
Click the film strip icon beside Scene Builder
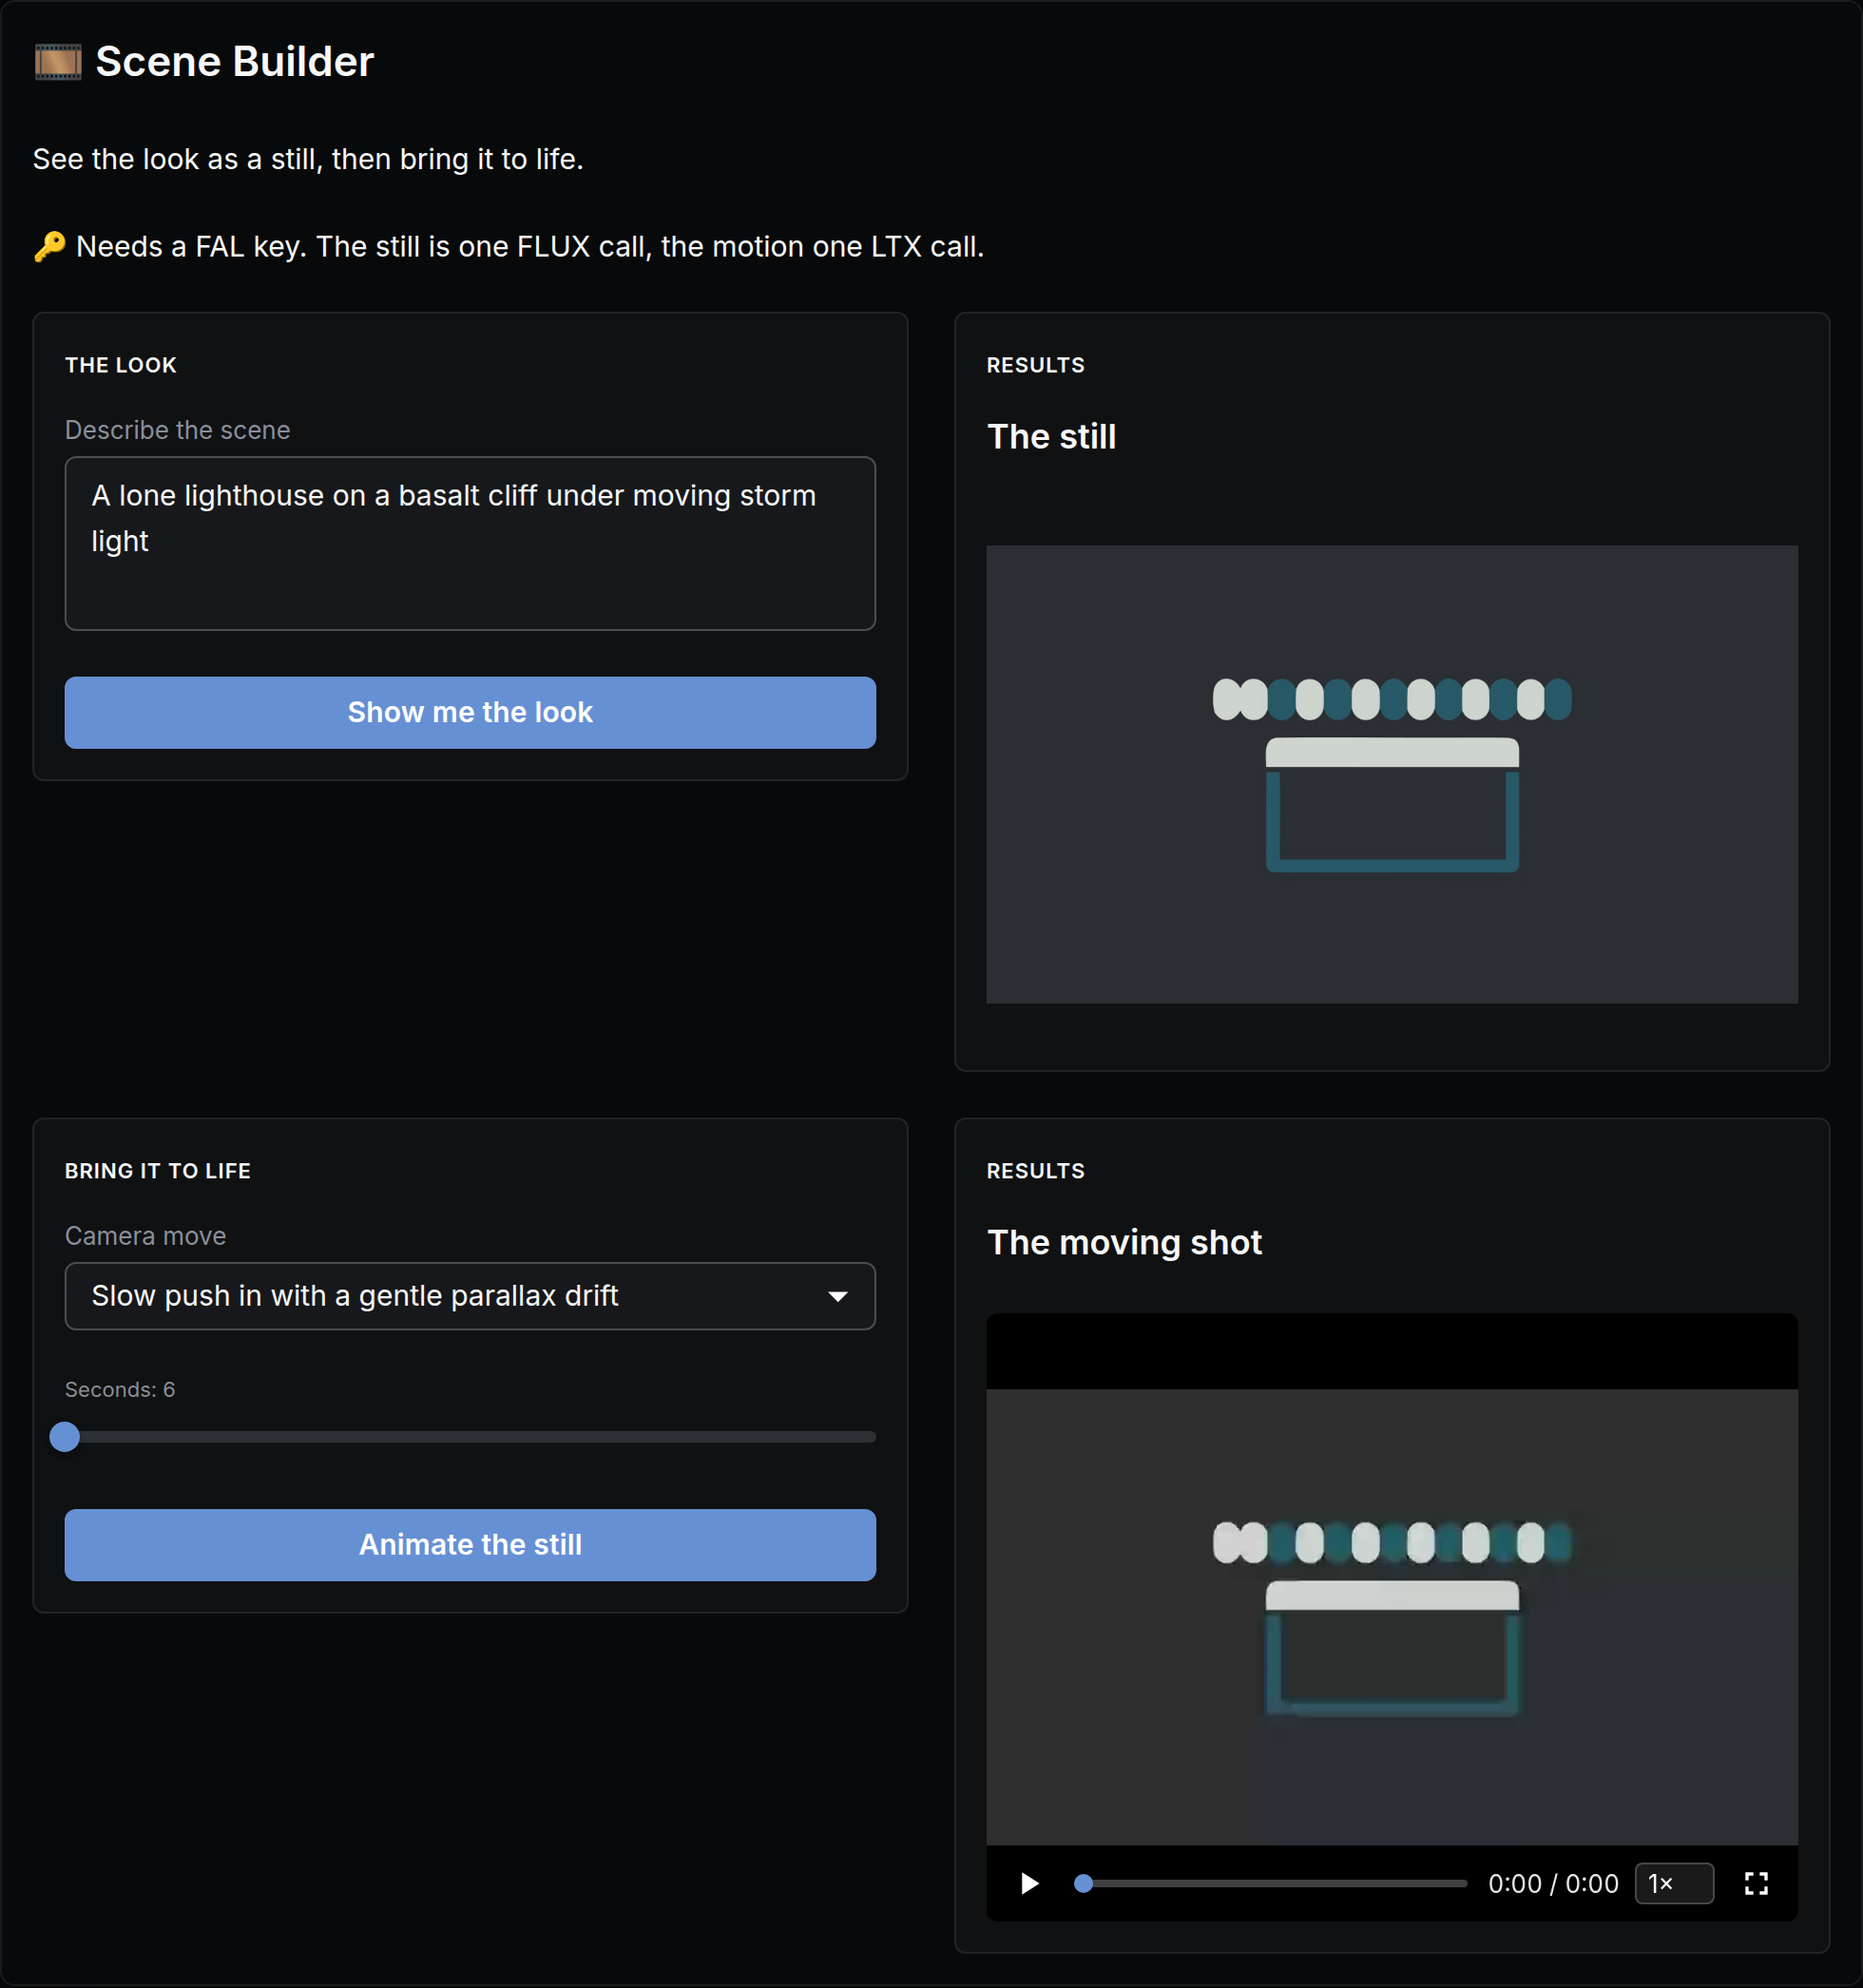58,62
